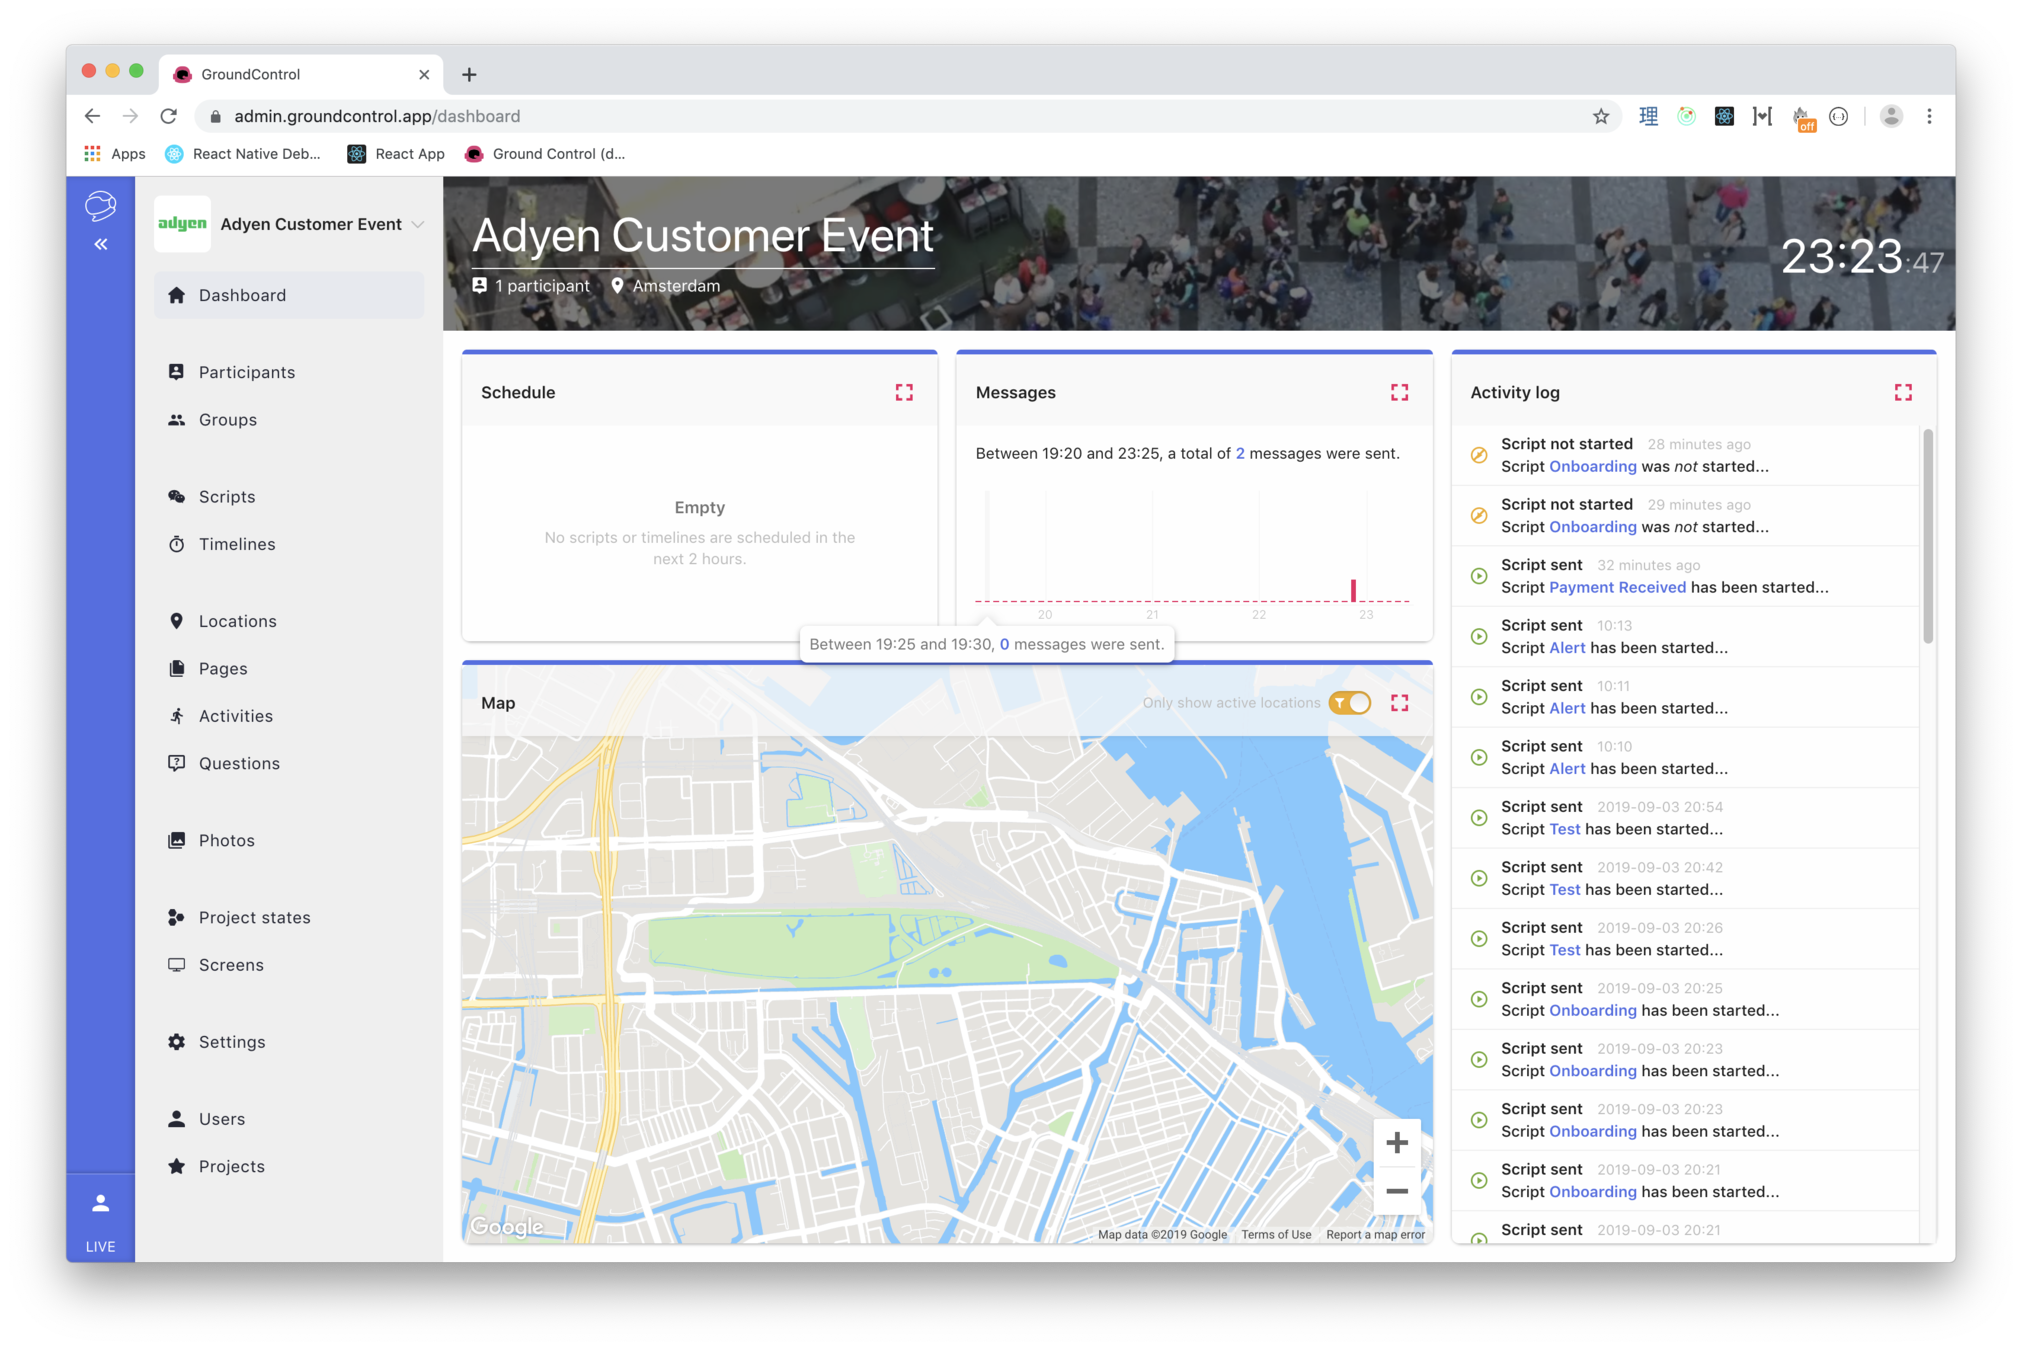The width and height of the screenshot is (2022, 1350).
Task: Expand the Map panel to fullscreen
Action: pyautogui.click(x=1399, y=703)
